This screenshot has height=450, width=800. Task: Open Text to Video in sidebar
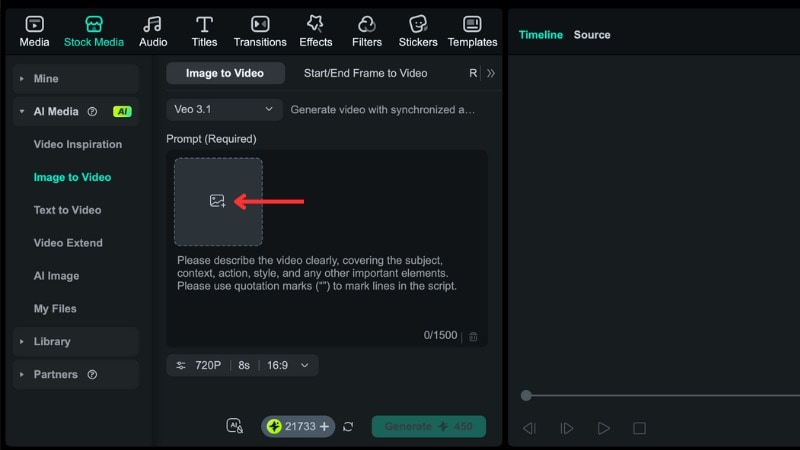(x=67, y=210)
